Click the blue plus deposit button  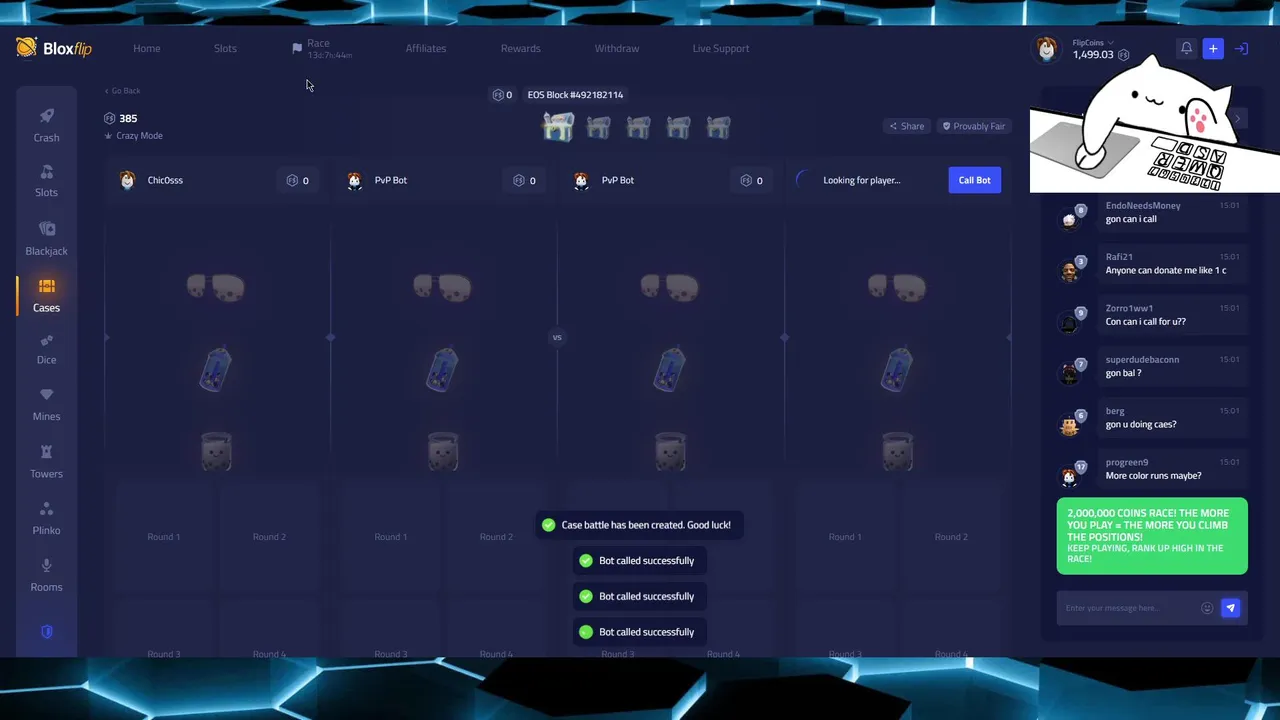coord(1213,48)
